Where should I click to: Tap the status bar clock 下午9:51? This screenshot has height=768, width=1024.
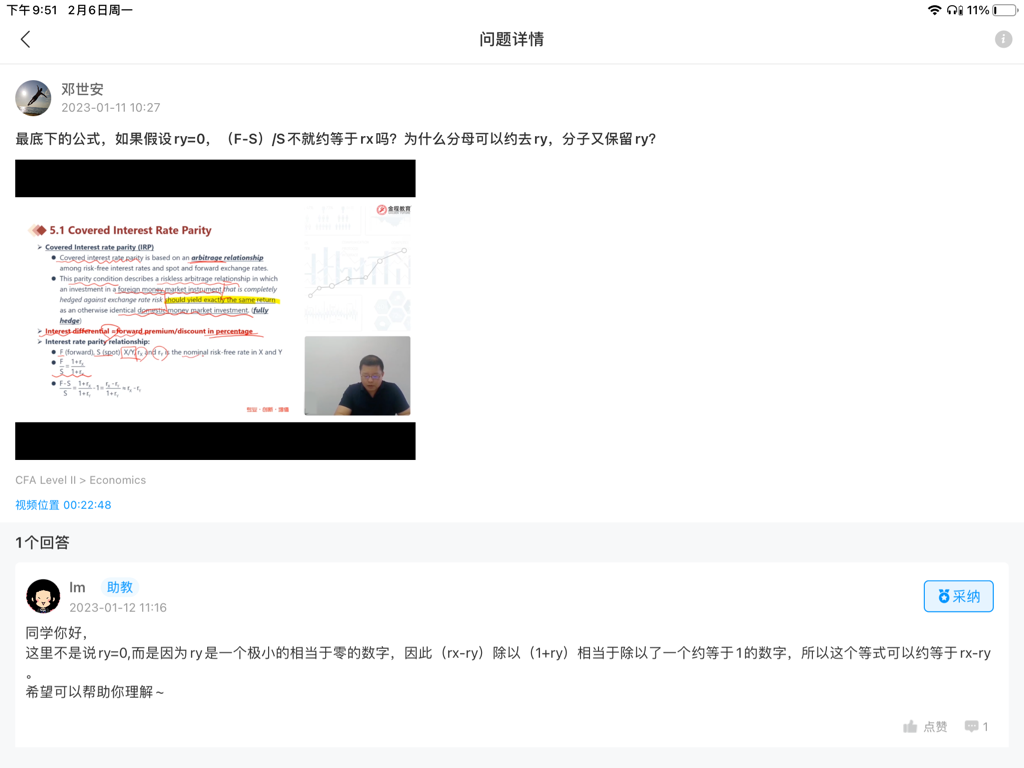click(x=31, y=10)
